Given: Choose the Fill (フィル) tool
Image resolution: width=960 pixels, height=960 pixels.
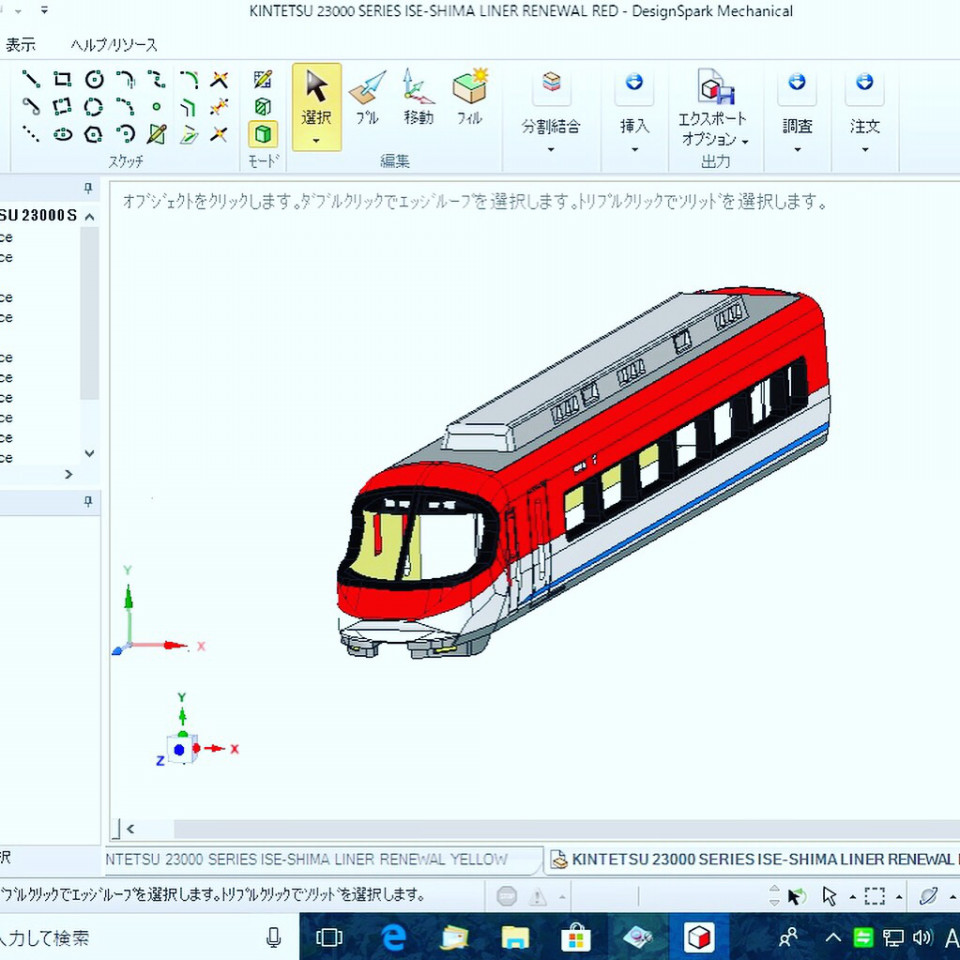Looking at the screenshot, I should point(469,98).
